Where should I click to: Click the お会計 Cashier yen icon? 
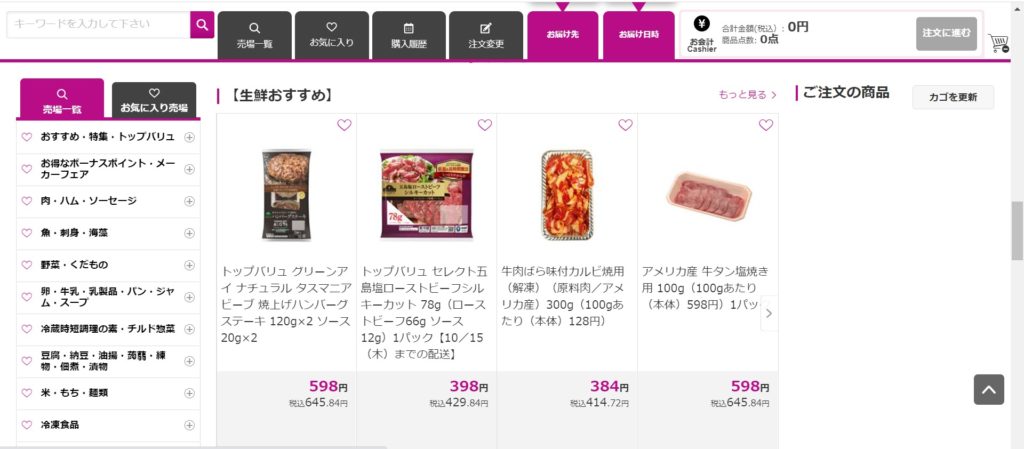tap(702, 24)
